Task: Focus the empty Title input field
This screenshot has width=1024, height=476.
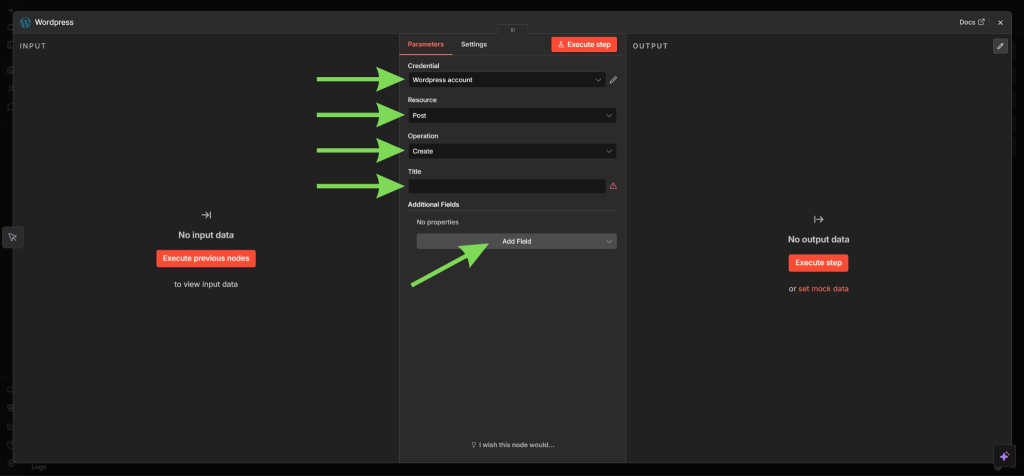Action: 506,186
